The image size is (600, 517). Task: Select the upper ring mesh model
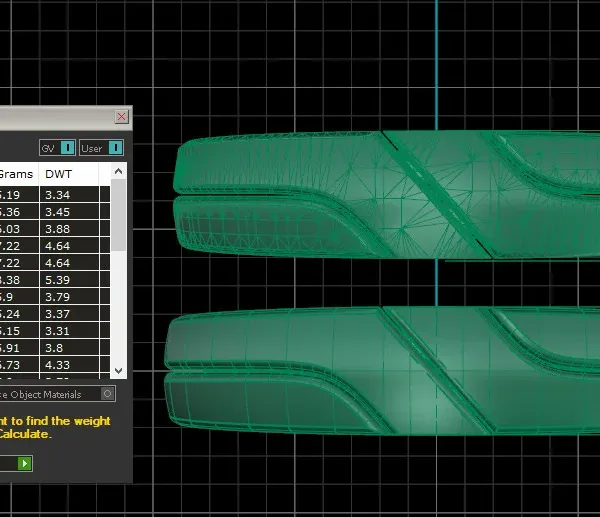pyautogui.click(x=386, y=195)
